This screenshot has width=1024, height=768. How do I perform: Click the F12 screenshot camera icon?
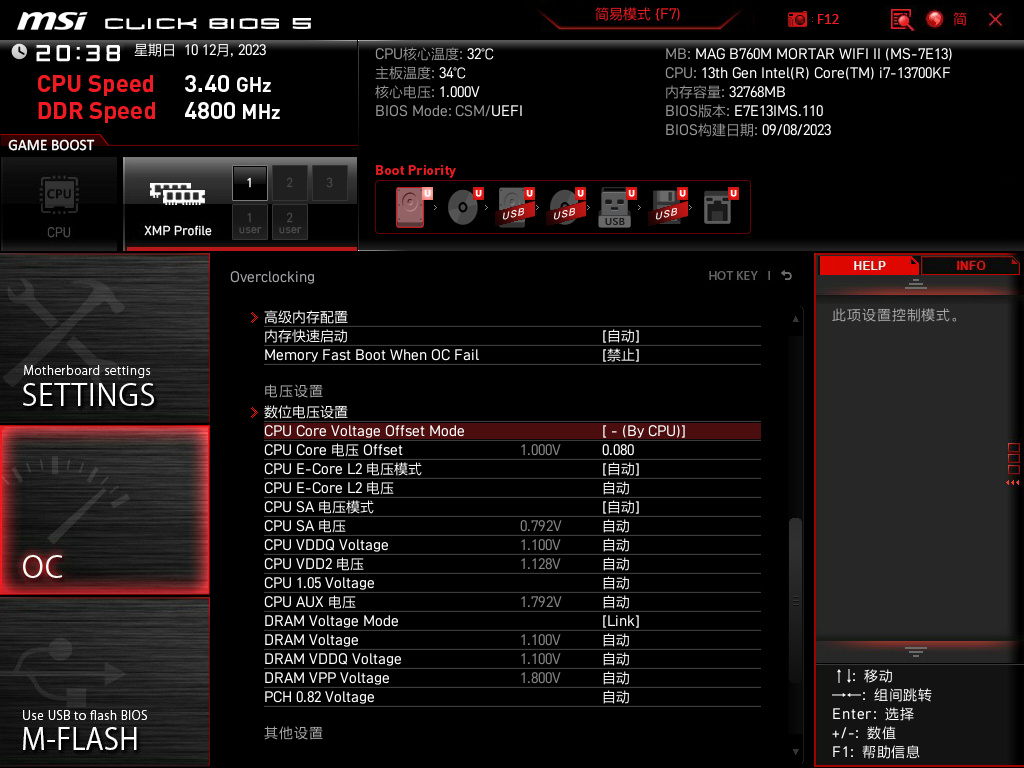coord(797,20)
